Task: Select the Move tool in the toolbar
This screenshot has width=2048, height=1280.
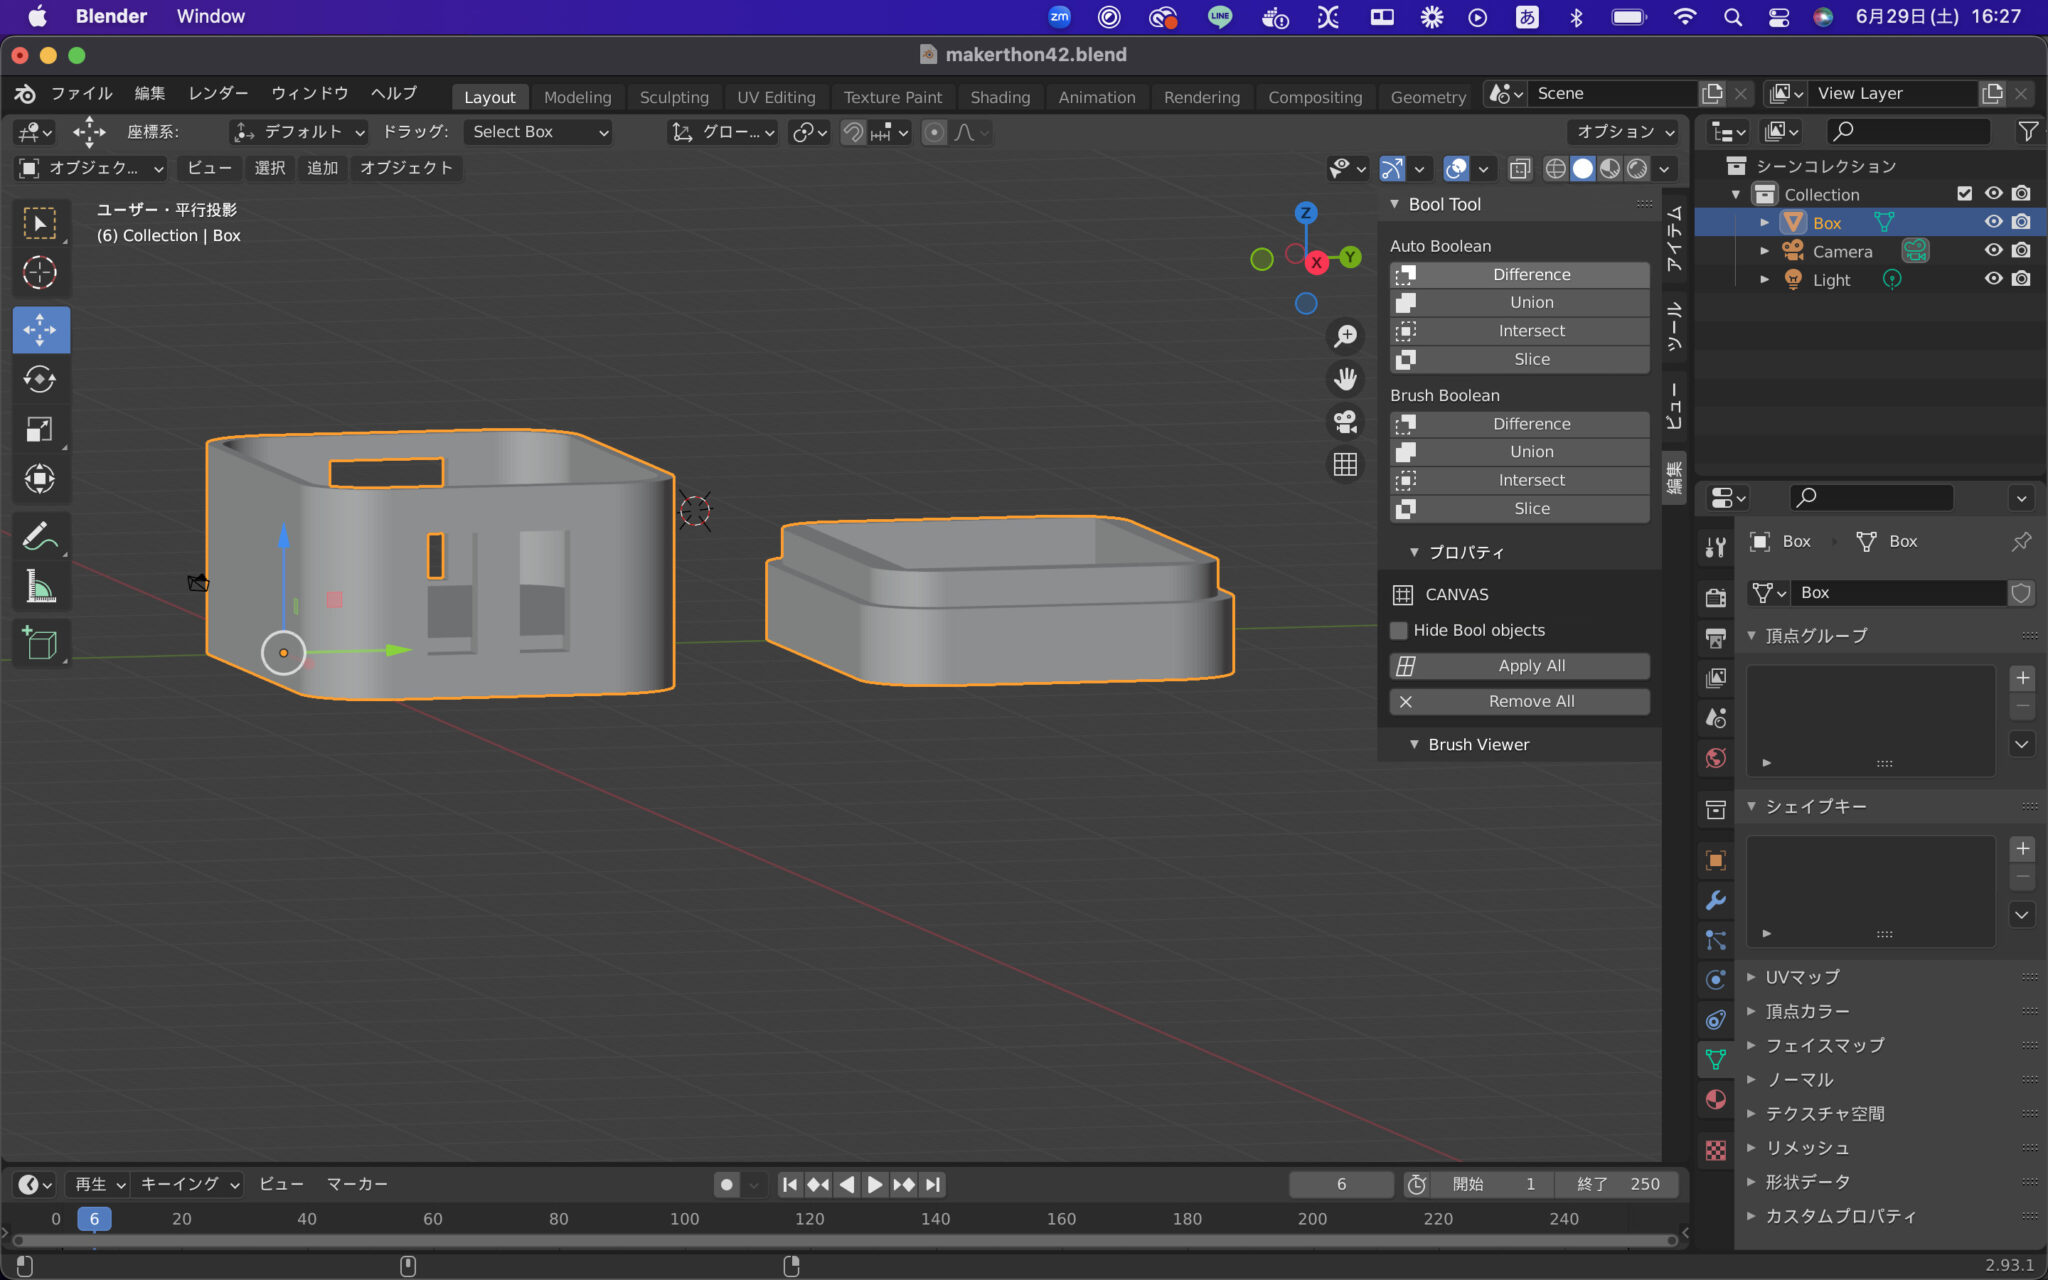Action: 41,329
